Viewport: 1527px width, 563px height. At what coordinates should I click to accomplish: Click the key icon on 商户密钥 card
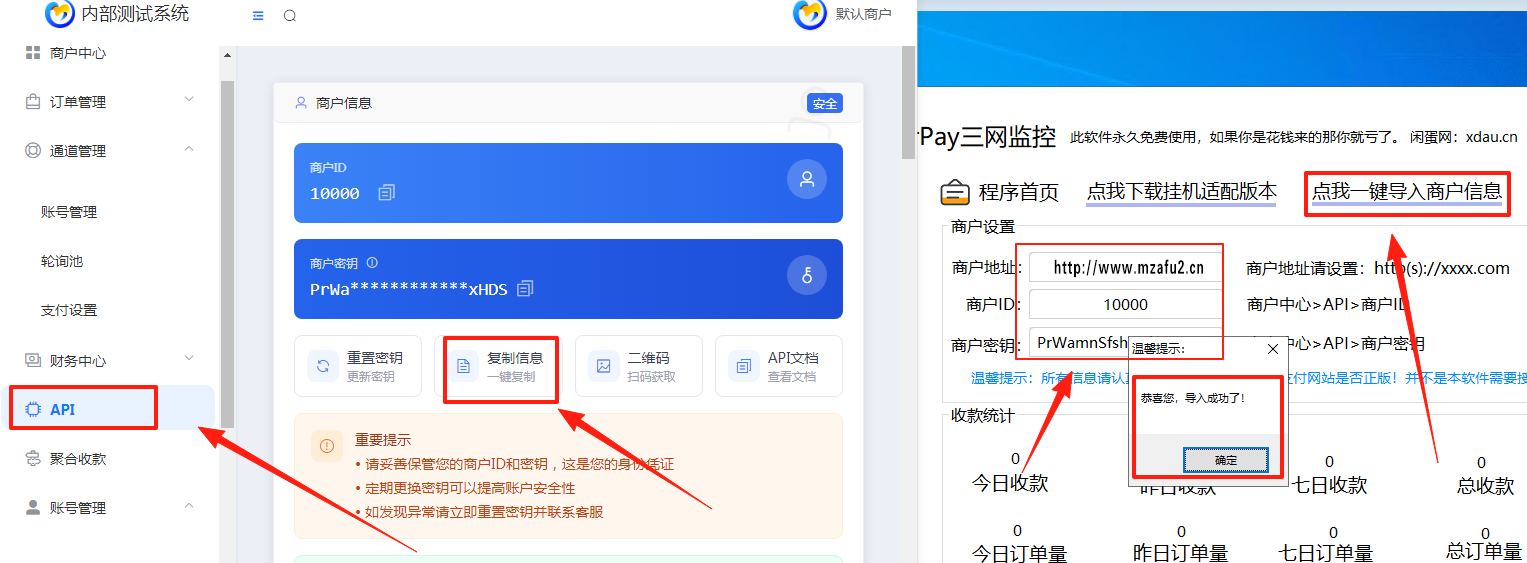(807, 275)
